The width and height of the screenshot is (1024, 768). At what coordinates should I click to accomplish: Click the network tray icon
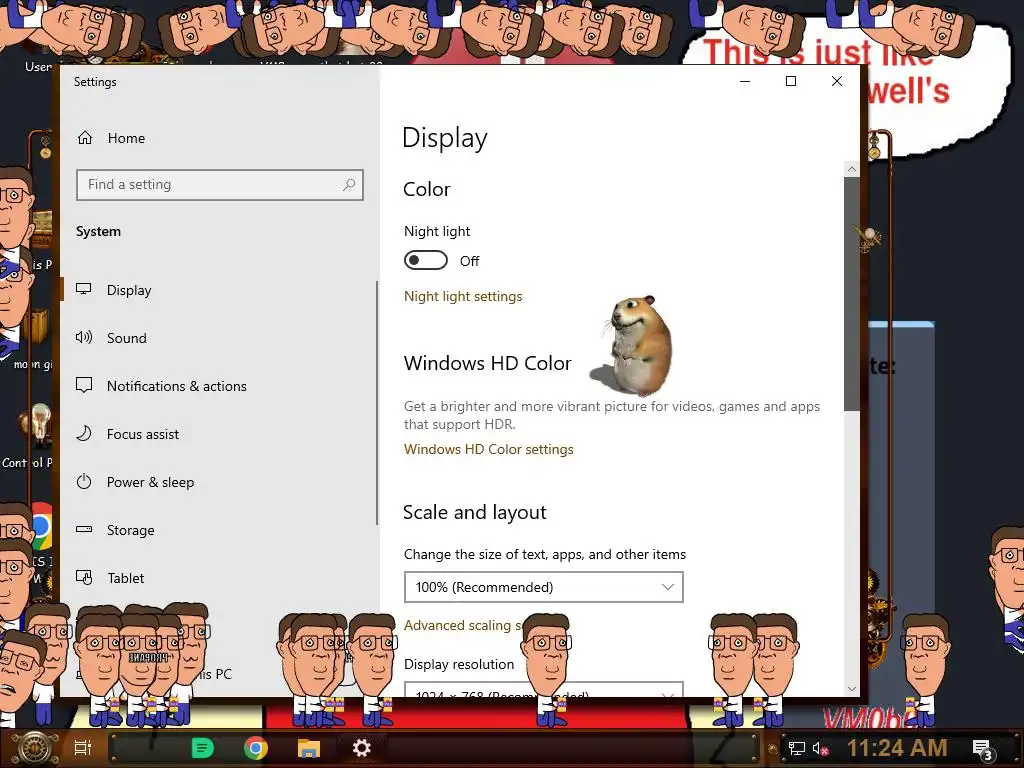pyautogui.click(x=796, y=748)
